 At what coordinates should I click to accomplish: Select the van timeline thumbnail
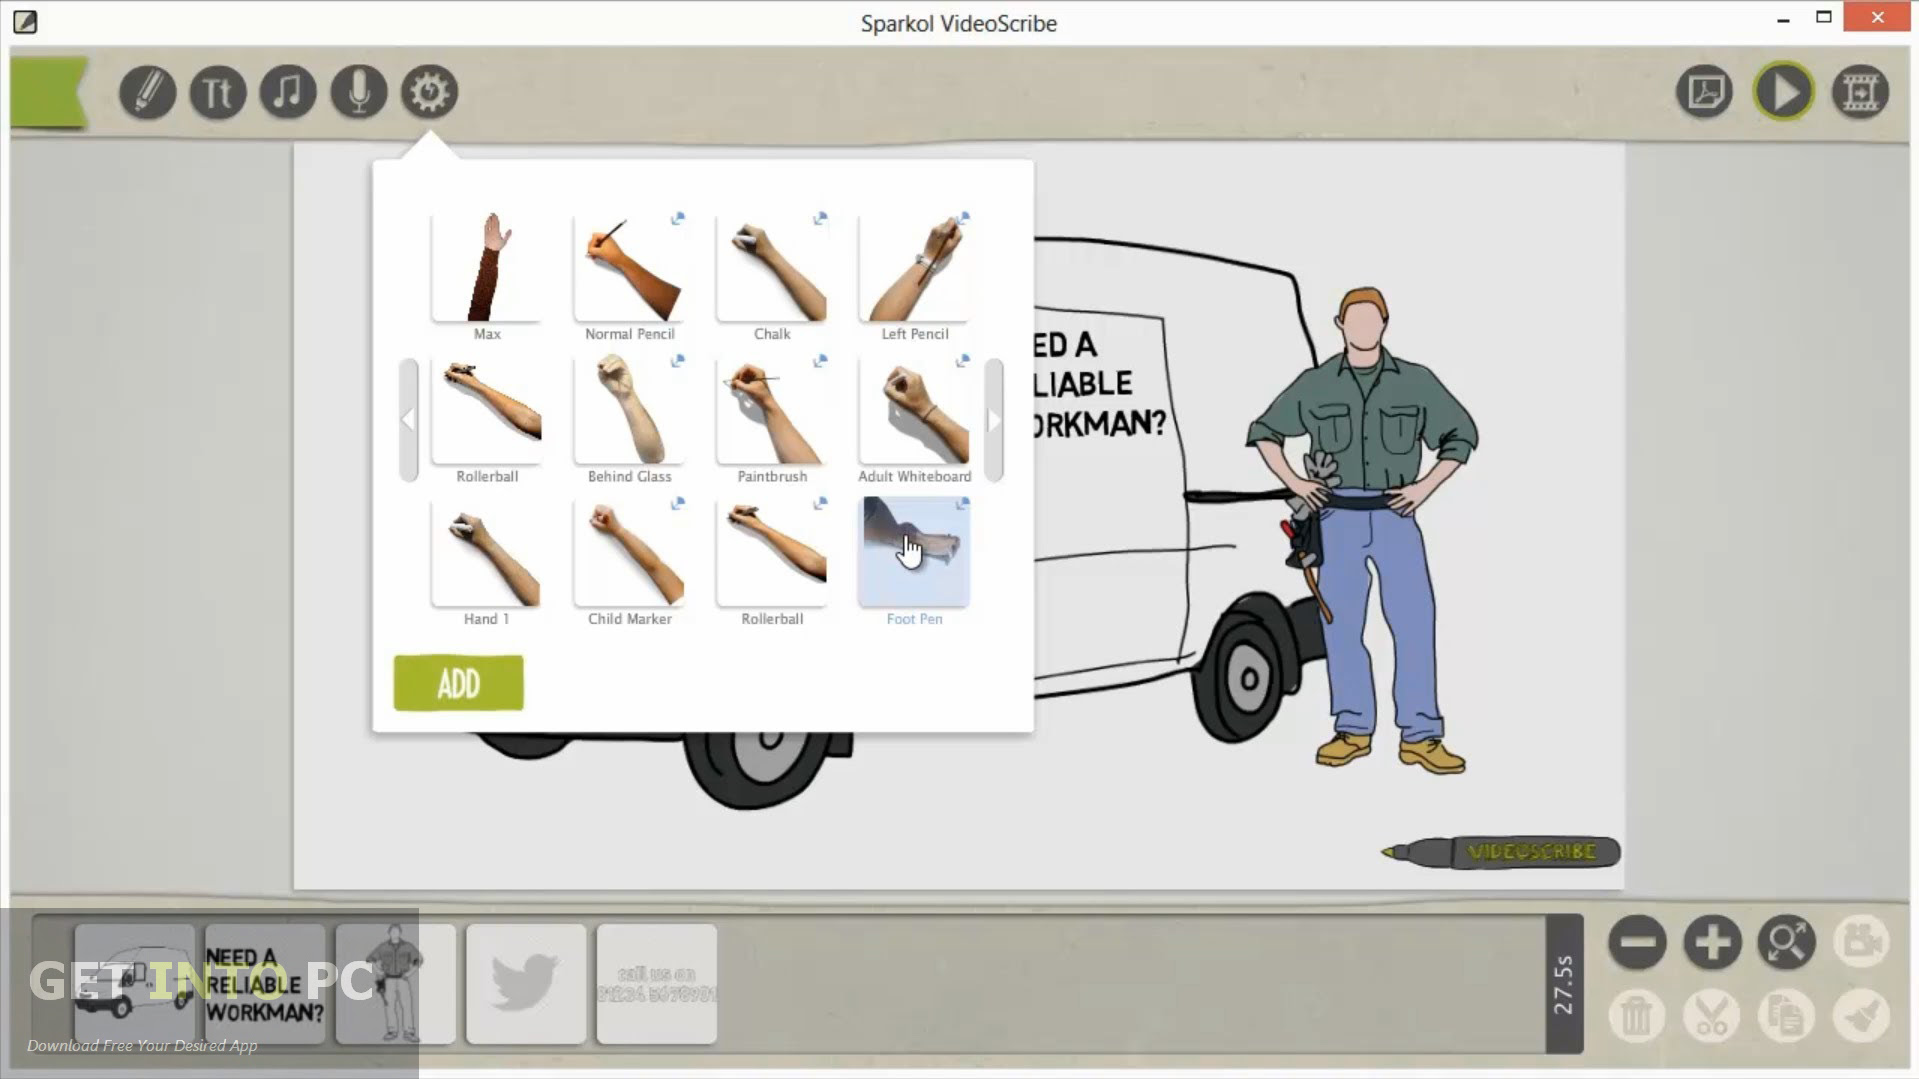pyautogui.click(x=134, y=984)
